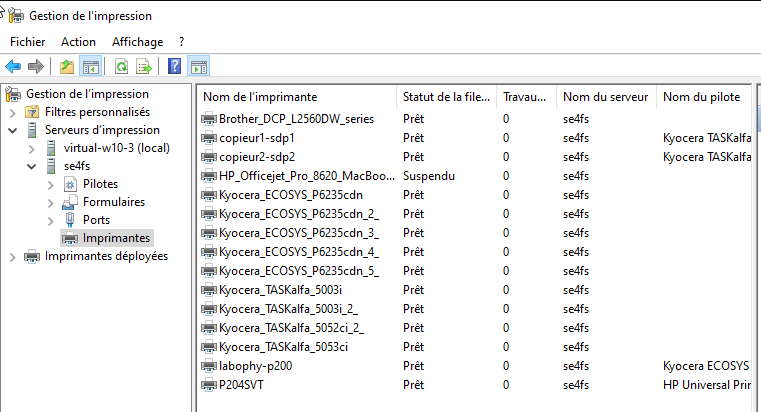The width and height of the screenshot is (761, 412).
Task: Click the Export list toolbar icon
Action: click(144, 66)
